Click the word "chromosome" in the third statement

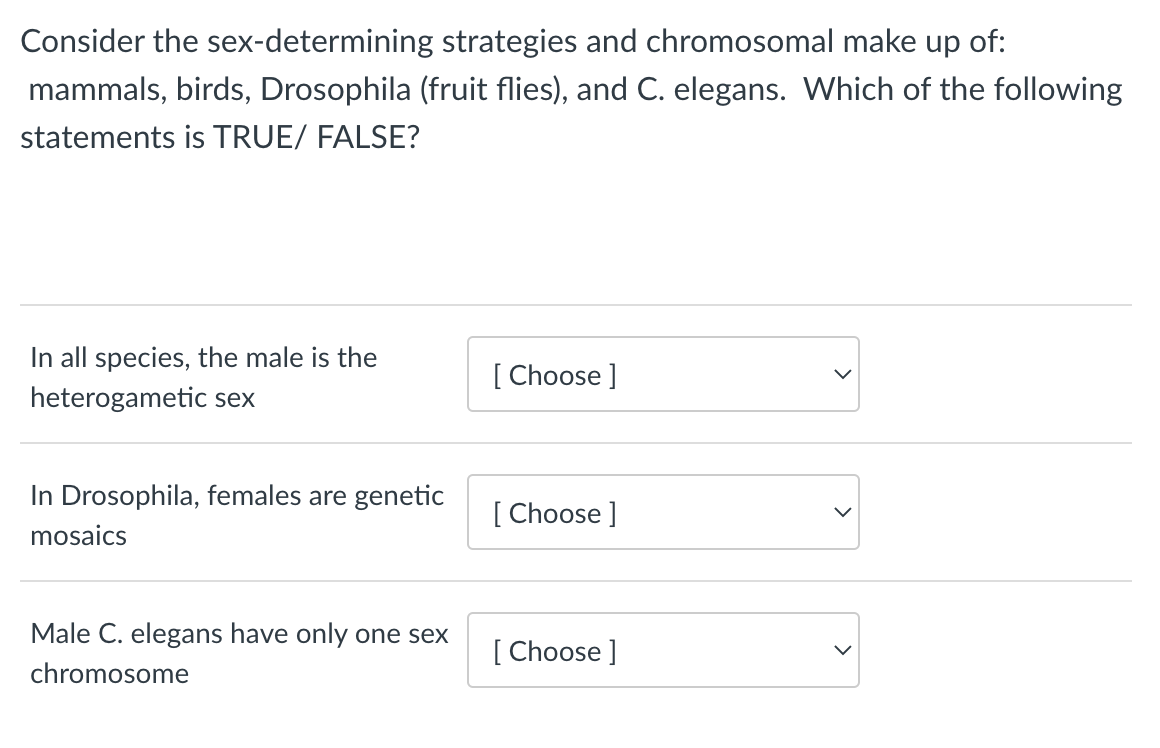click(109, 674)
